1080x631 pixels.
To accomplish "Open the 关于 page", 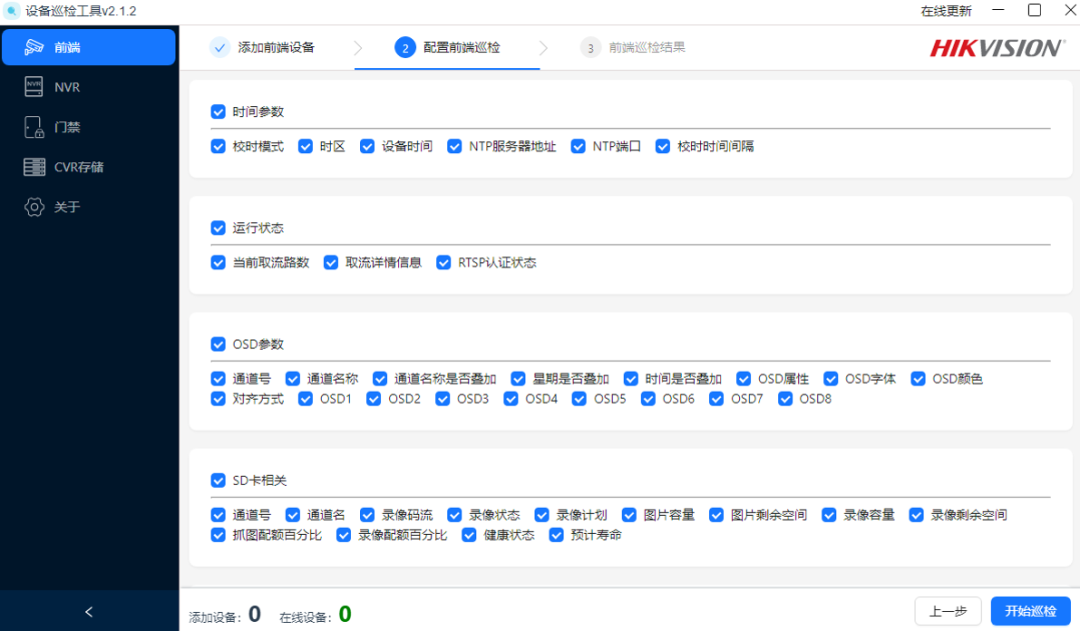I will coord(89,207).
